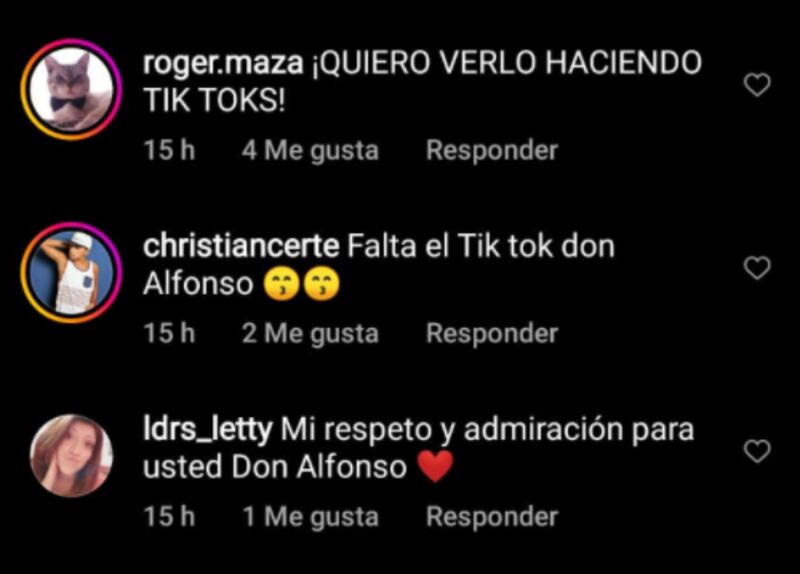Click the "Mi respeto y admiración" comment text
The width and height of the screenshot is (800, 574).
tap(418, 448)
